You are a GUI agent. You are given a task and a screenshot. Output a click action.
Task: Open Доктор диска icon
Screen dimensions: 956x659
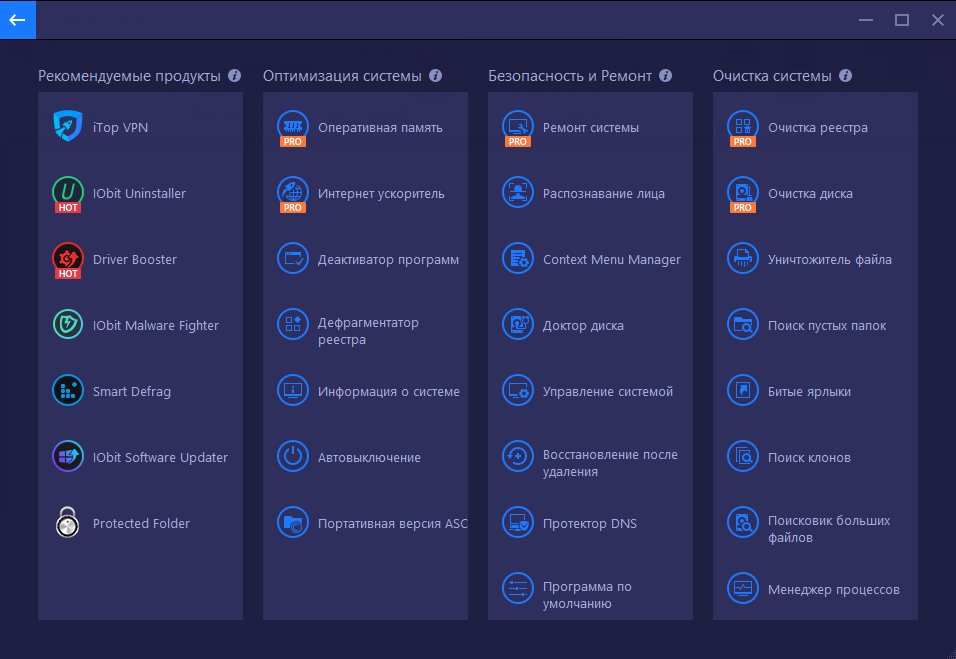point(518,324)
